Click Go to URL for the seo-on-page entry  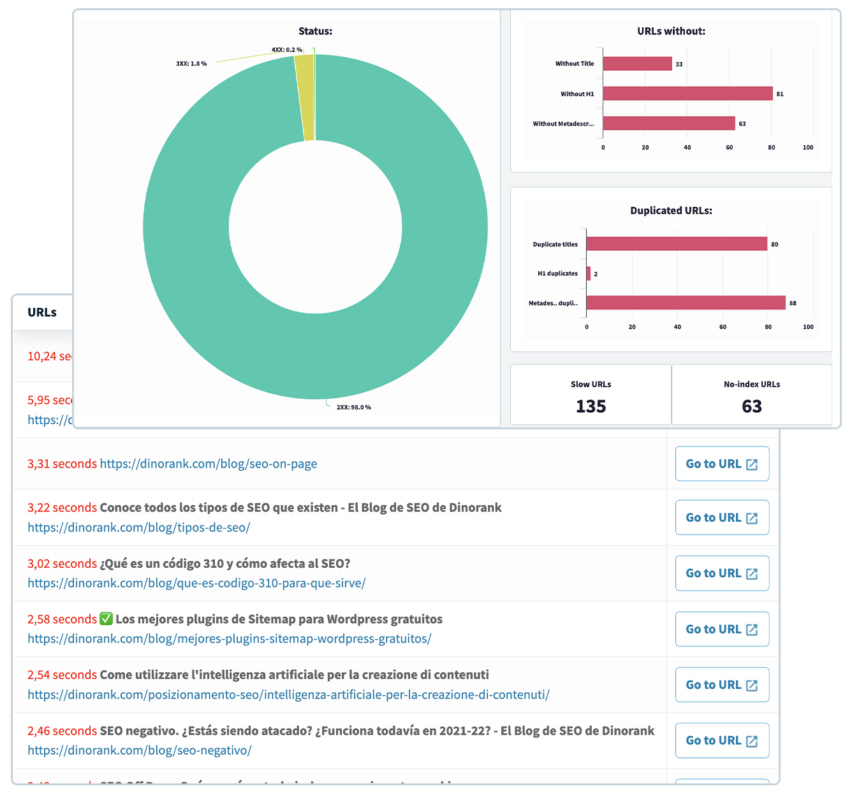tap(722, 463)
